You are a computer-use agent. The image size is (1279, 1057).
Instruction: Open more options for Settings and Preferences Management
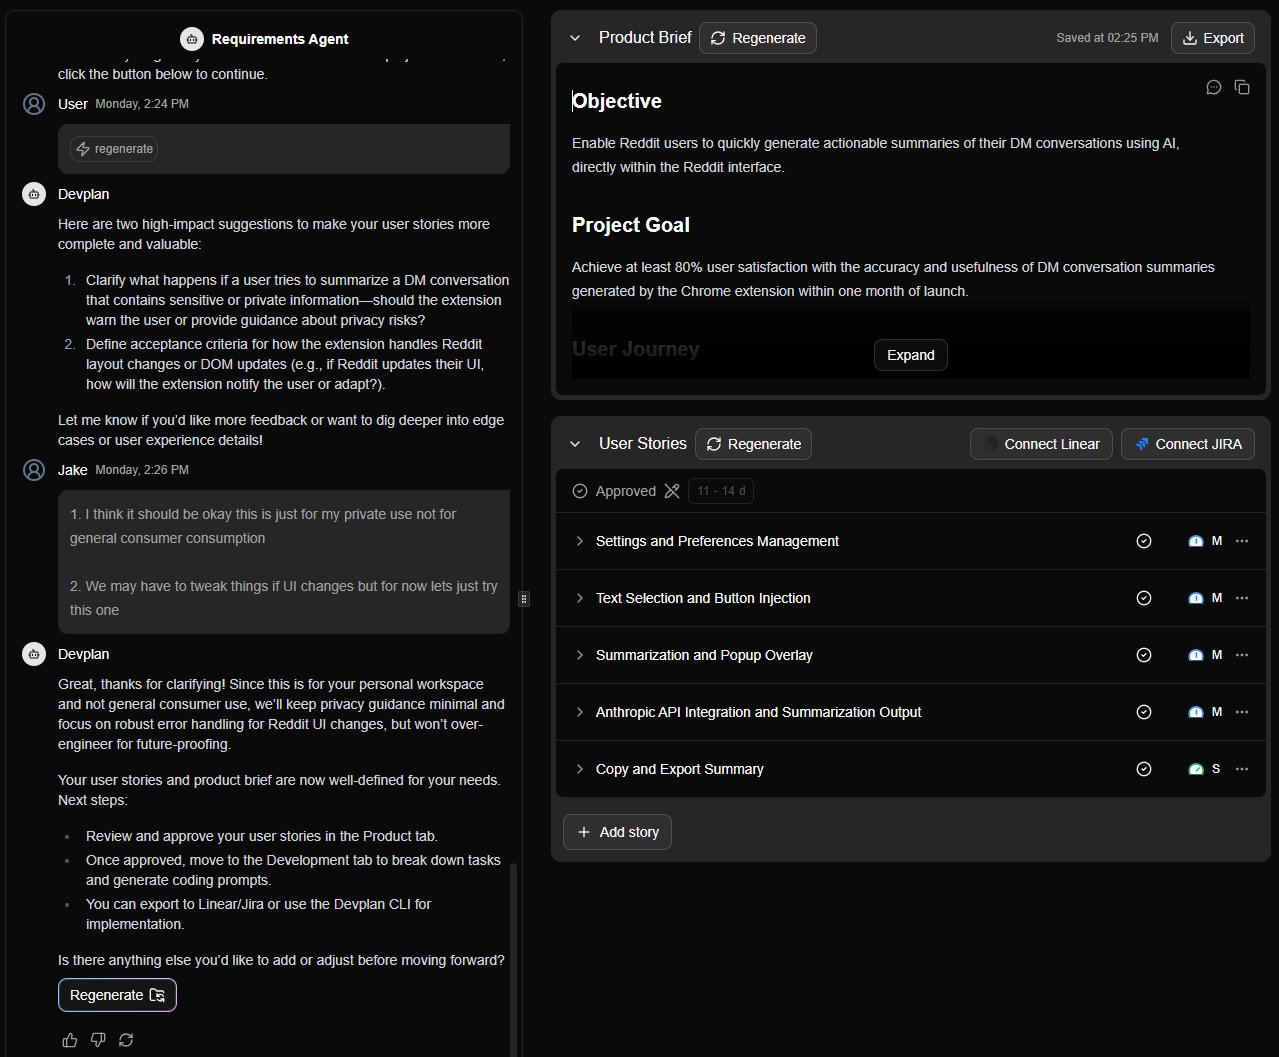(1242, 541)
